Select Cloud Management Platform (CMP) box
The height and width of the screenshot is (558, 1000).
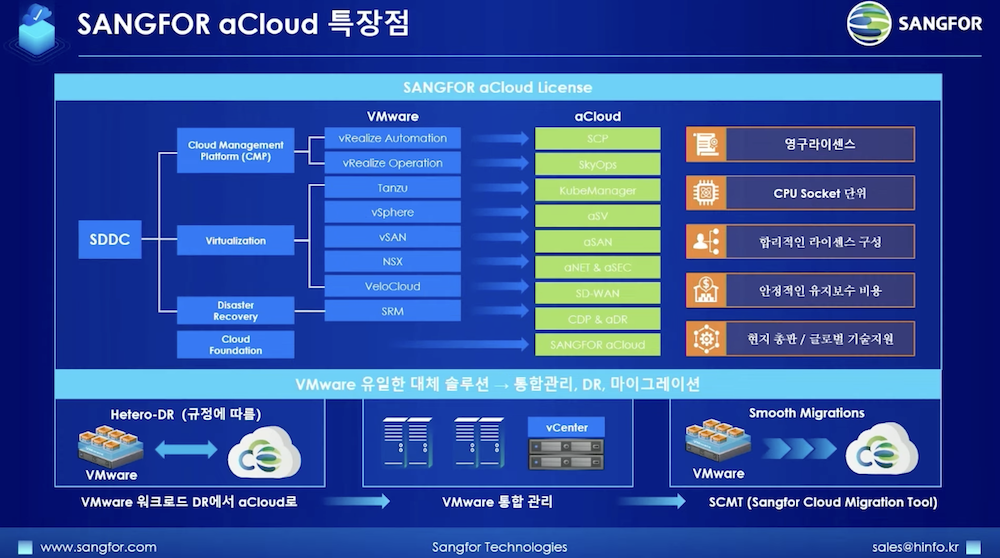(235, 151)
